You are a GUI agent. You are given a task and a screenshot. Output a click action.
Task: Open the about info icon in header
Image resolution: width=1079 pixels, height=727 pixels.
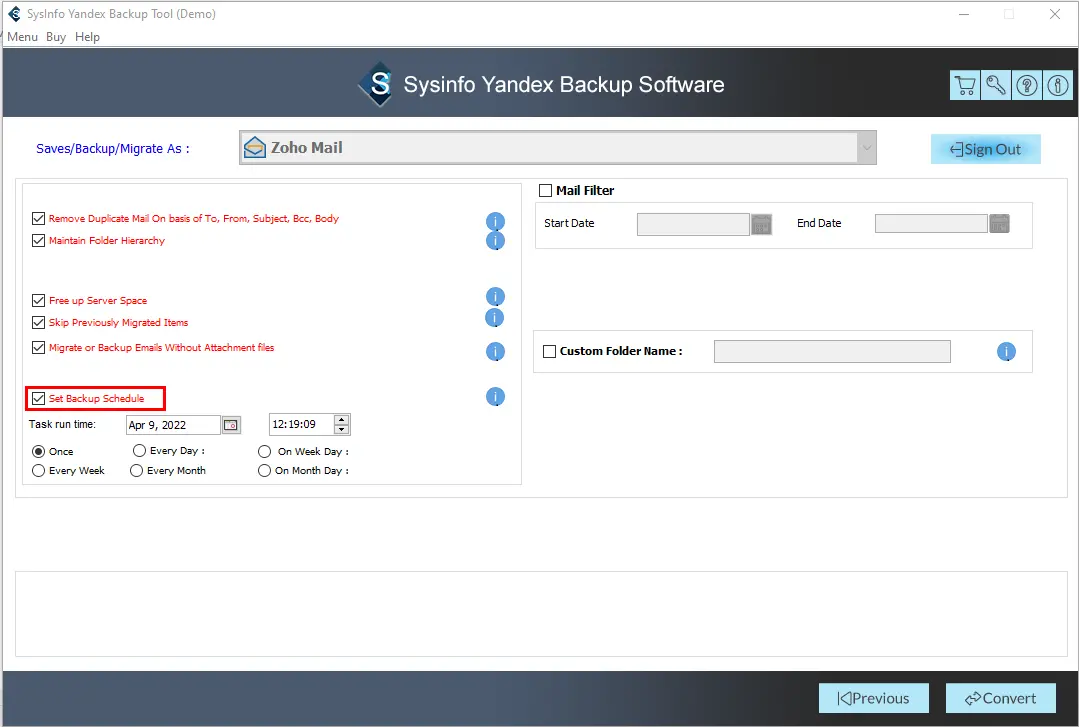tap(1058, 85)
